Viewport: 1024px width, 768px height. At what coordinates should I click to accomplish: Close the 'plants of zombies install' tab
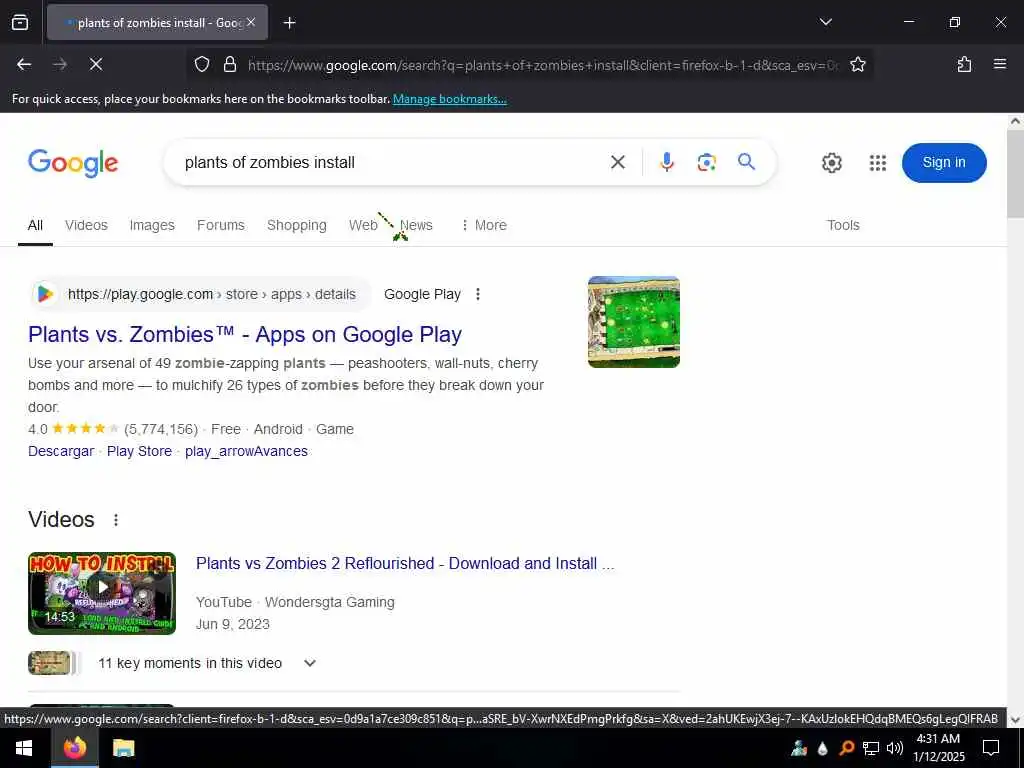[x=251, y=22]
